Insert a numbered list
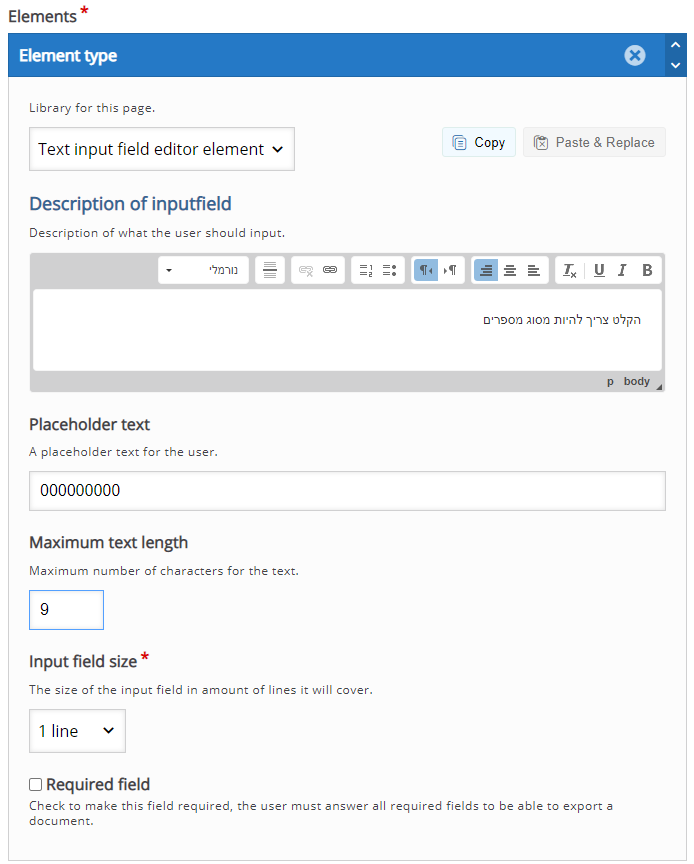Image resolution: width=694 pixels, height=864 pixels. pos(365,270)
